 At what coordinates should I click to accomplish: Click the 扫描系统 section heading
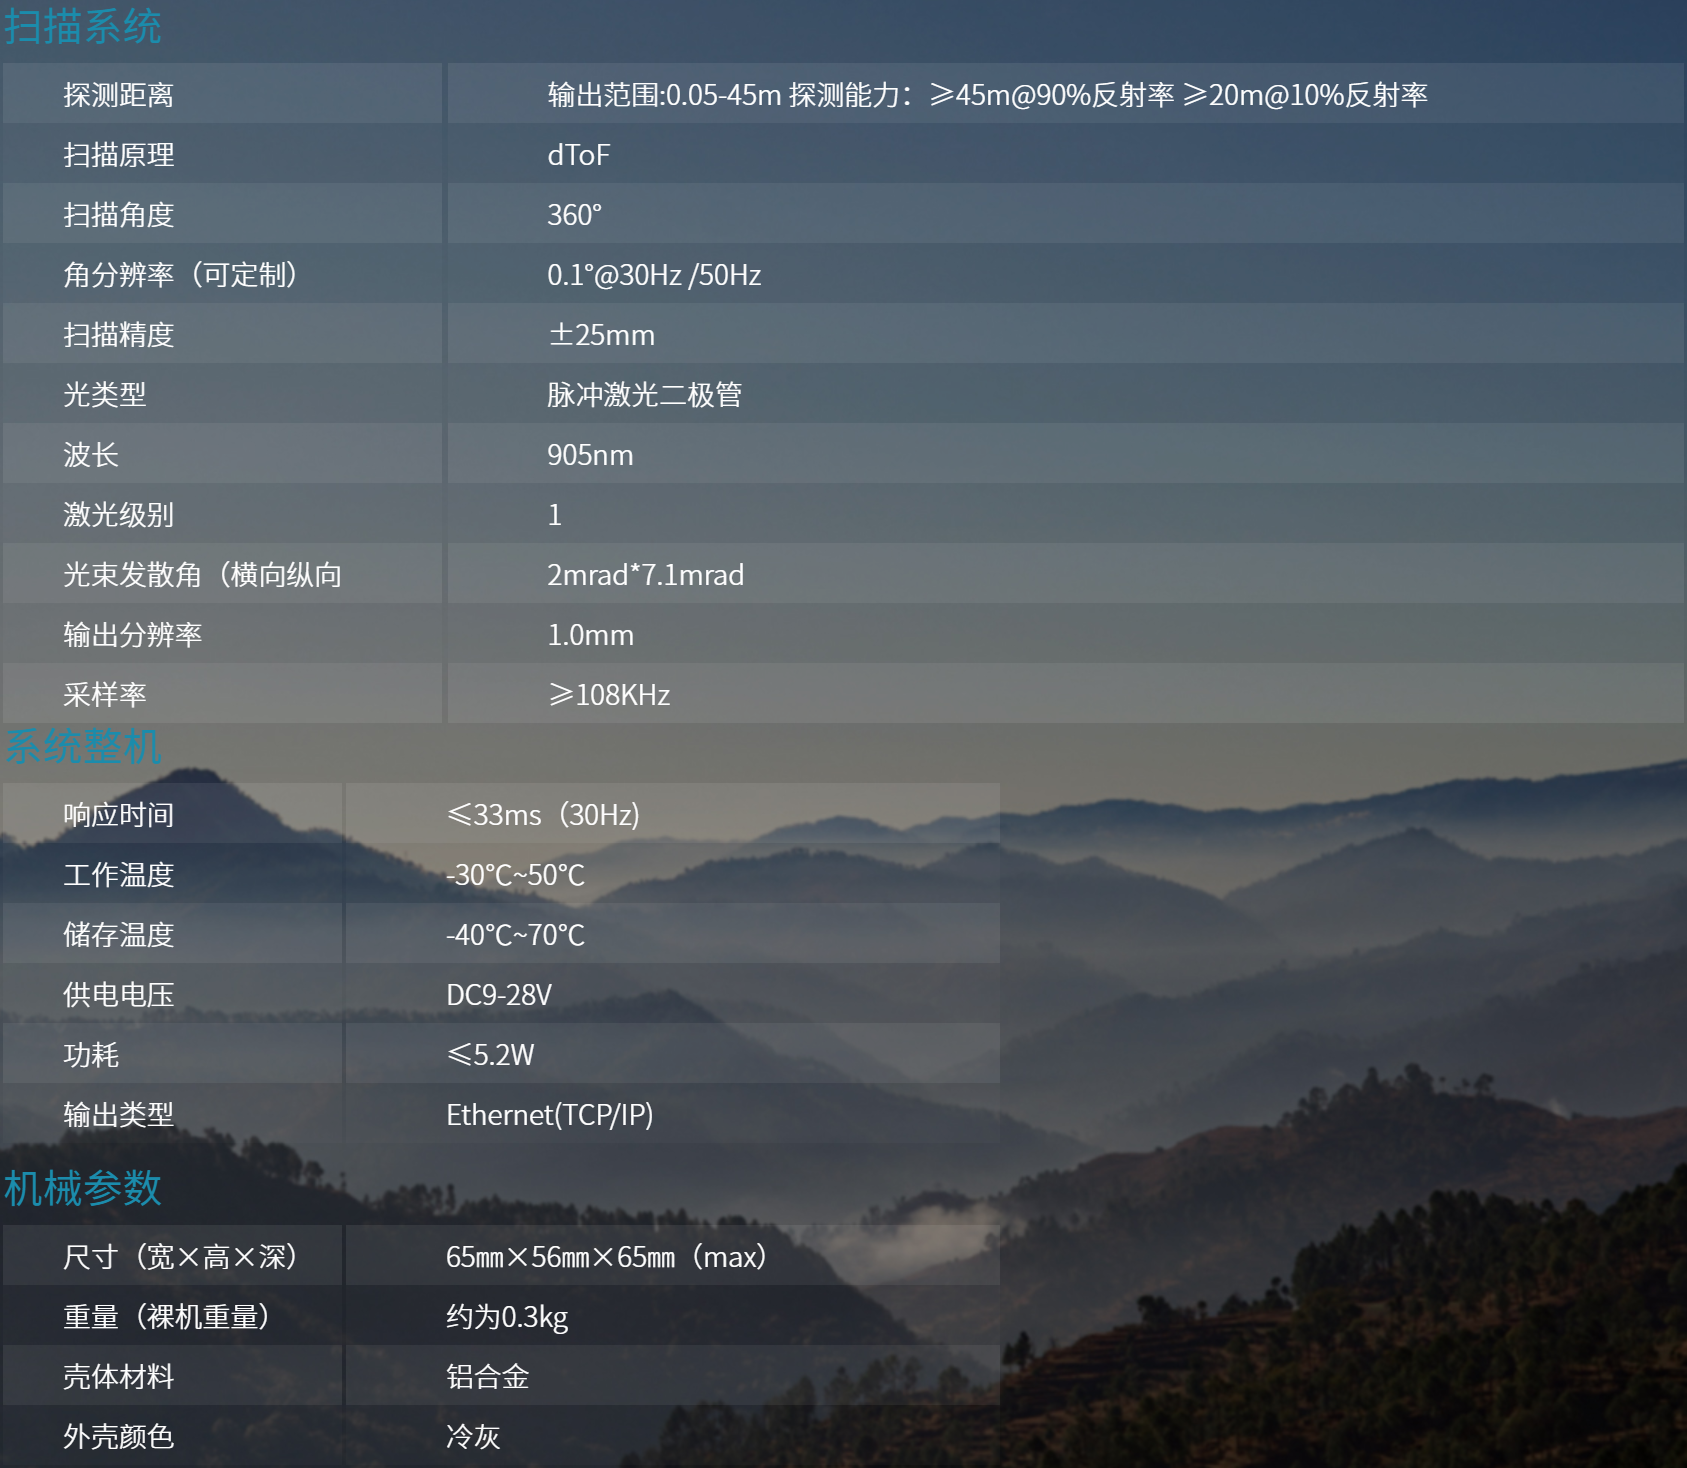click(x=82, y=26)
